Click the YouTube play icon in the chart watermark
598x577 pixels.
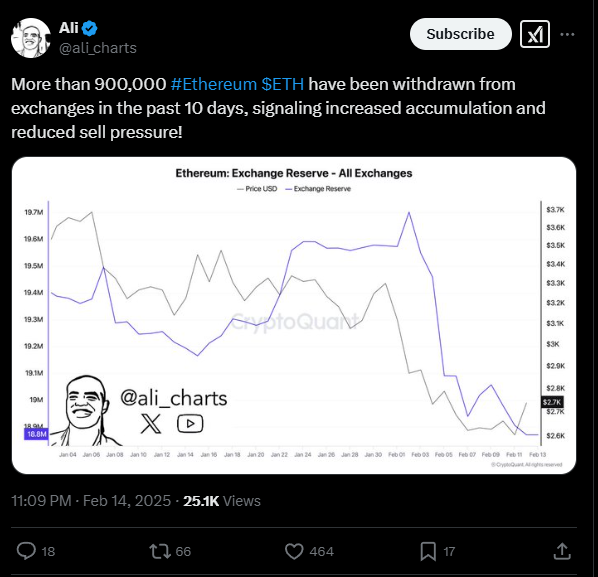pyautogui.click(x=190, y=424)
